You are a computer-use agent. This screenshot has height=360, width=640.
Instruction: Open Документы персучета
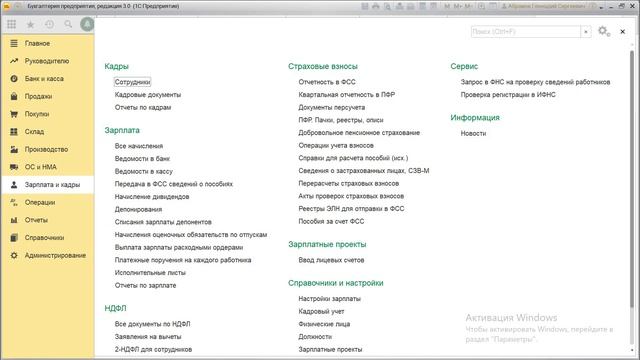(331, 107)
